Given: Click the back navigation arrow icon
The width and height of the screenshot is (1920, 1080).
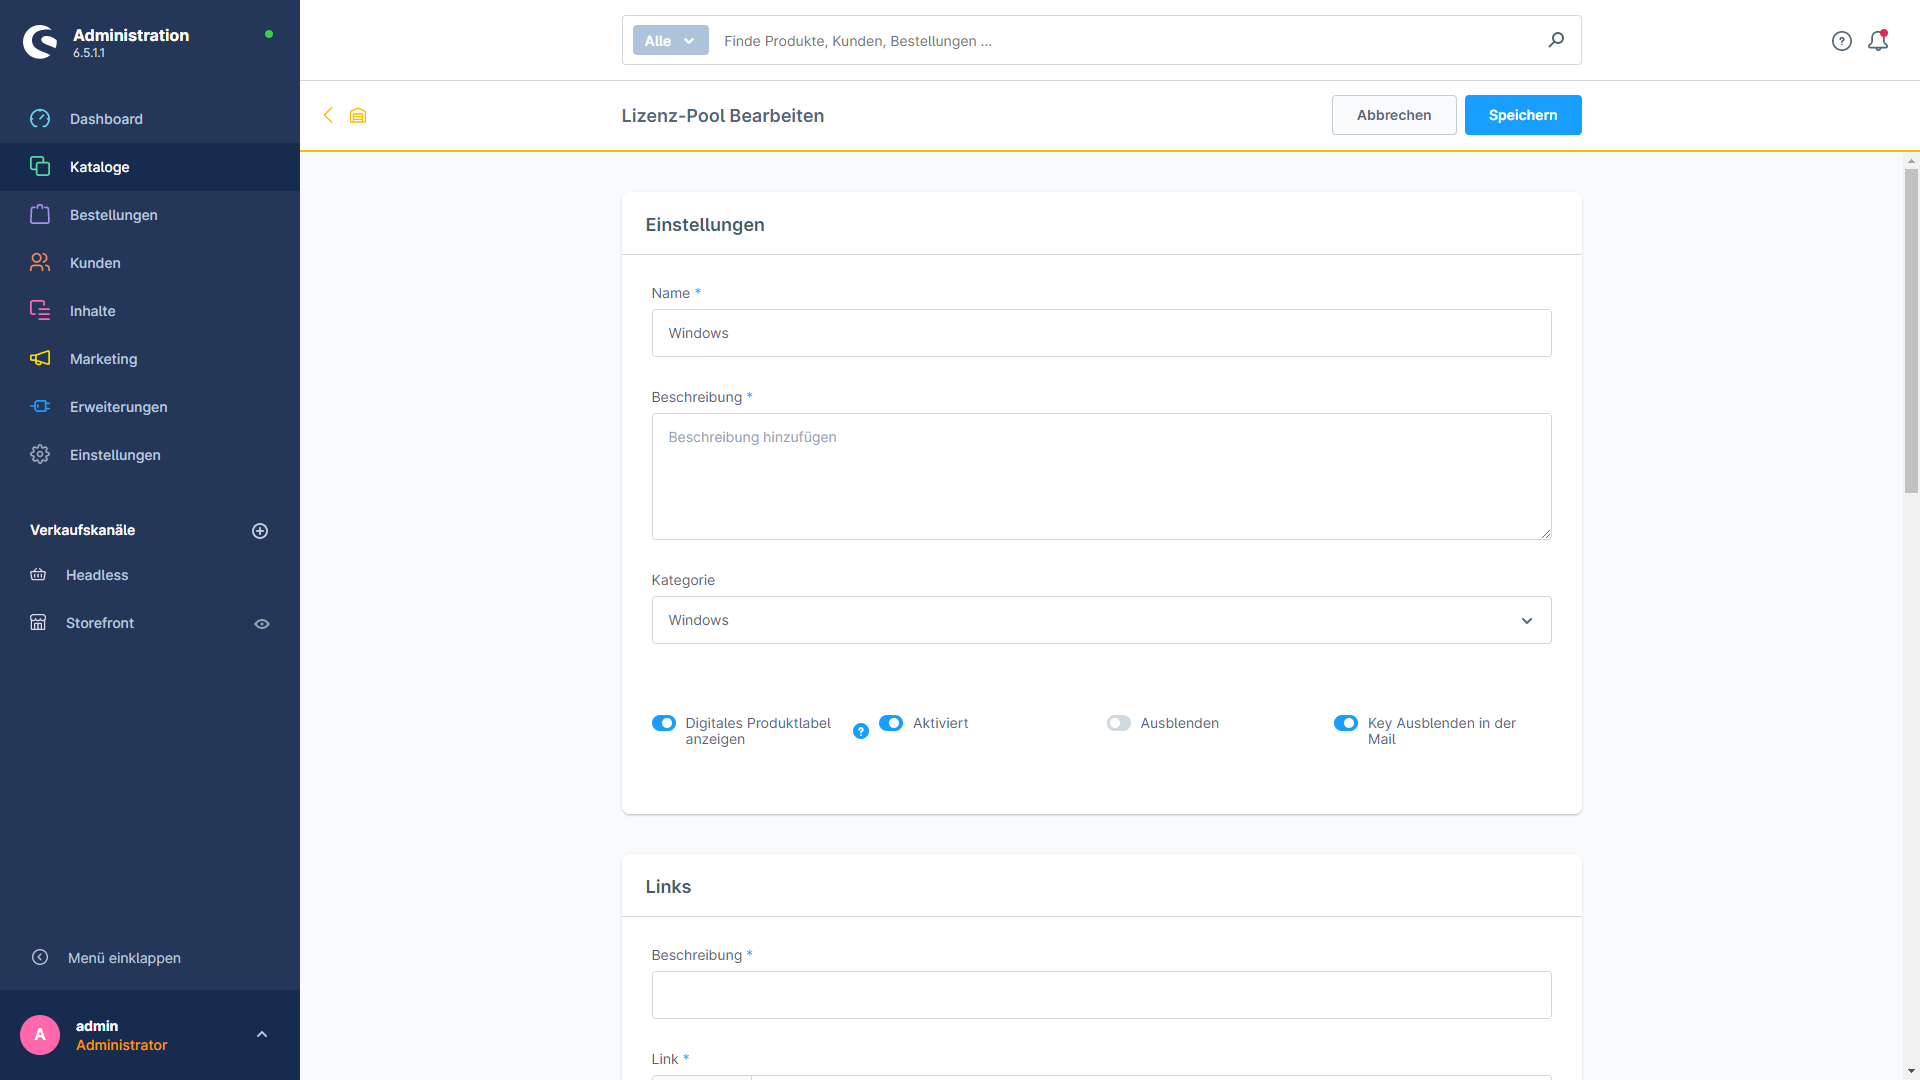Looking at the screenshot, I should pyautogui.click(x=328, y=115).
